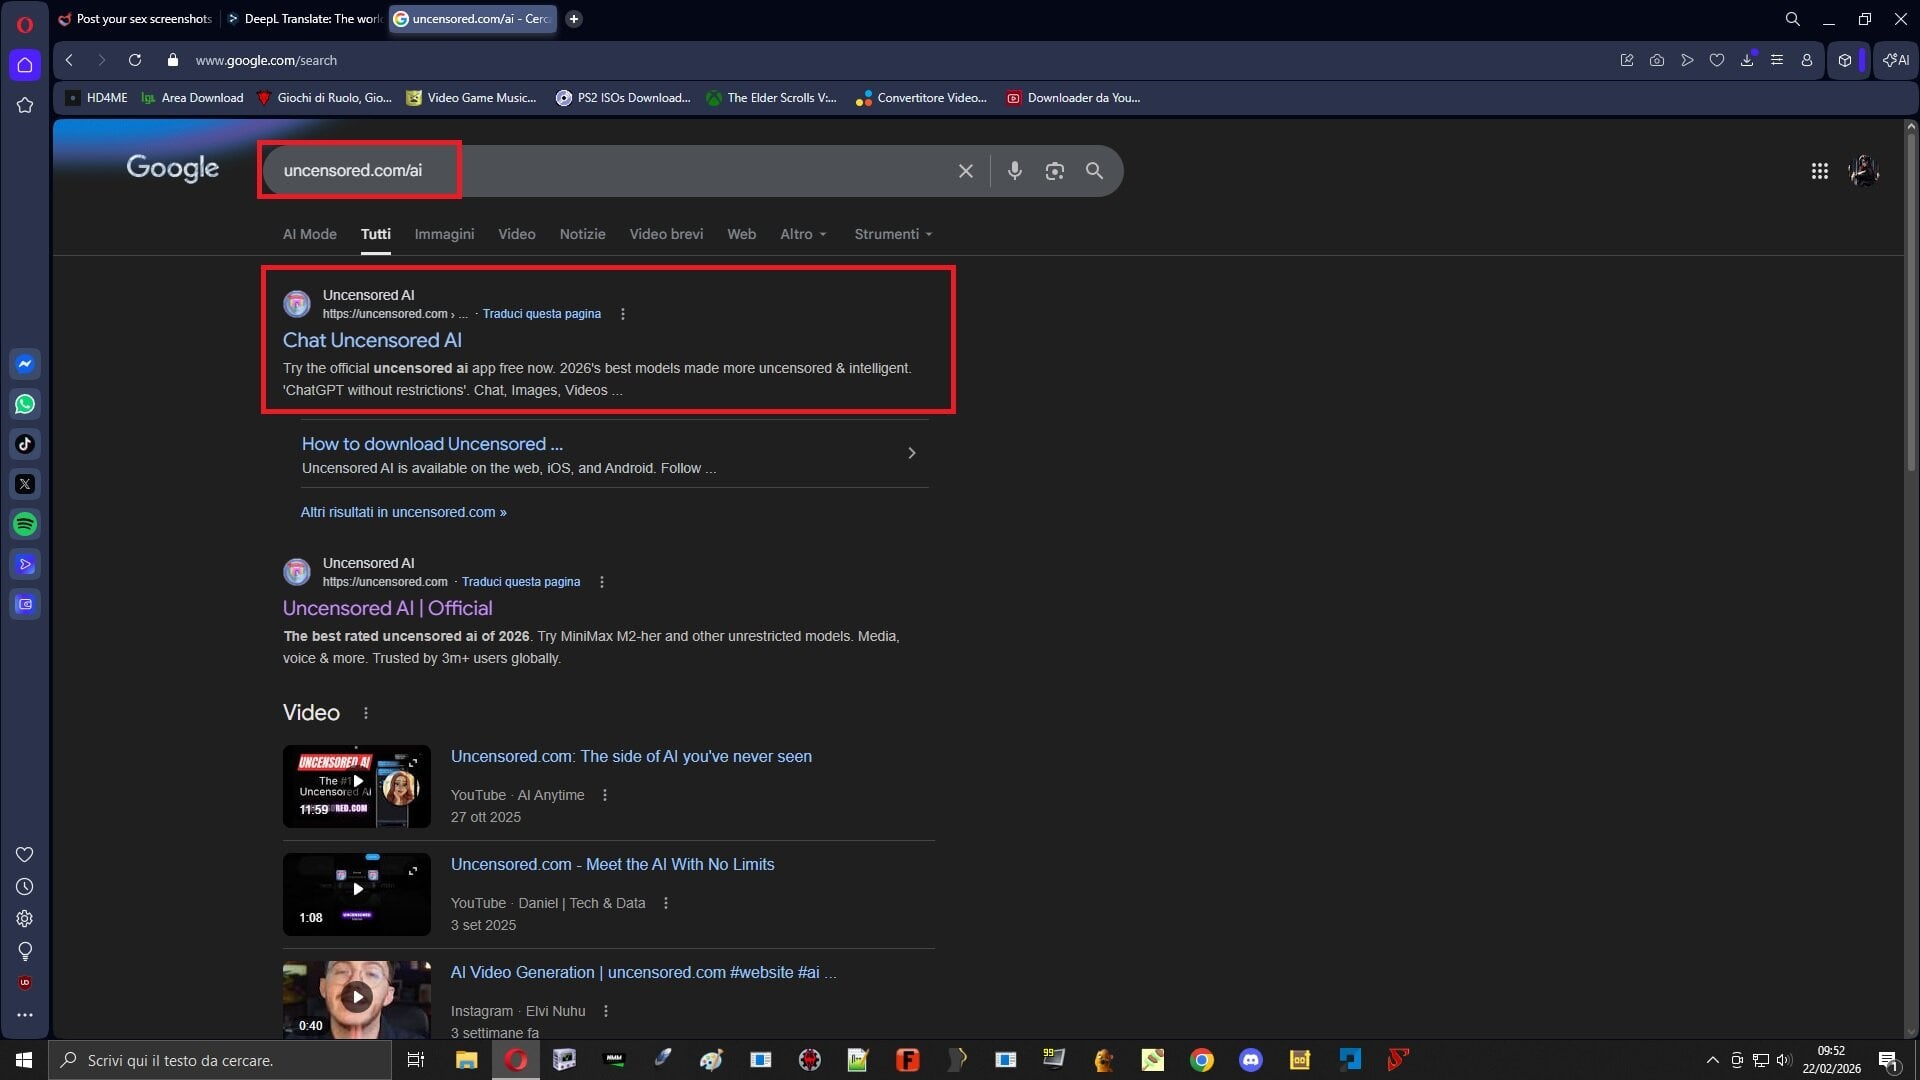Click the Windows taskbar search box
1920x1080 pixels.
(219, 1060)
